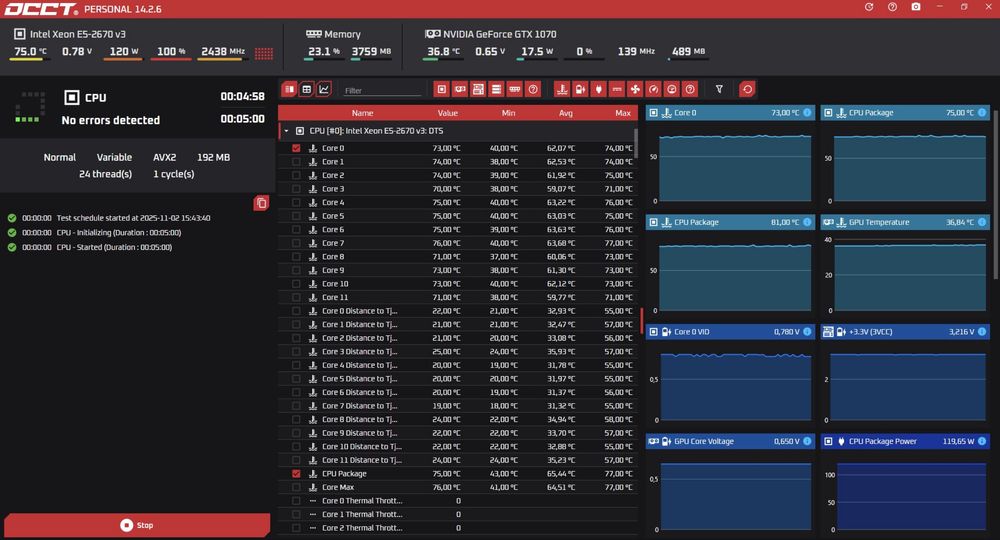Toggle GPU sensor filter icon

click(x=460, y=89)
